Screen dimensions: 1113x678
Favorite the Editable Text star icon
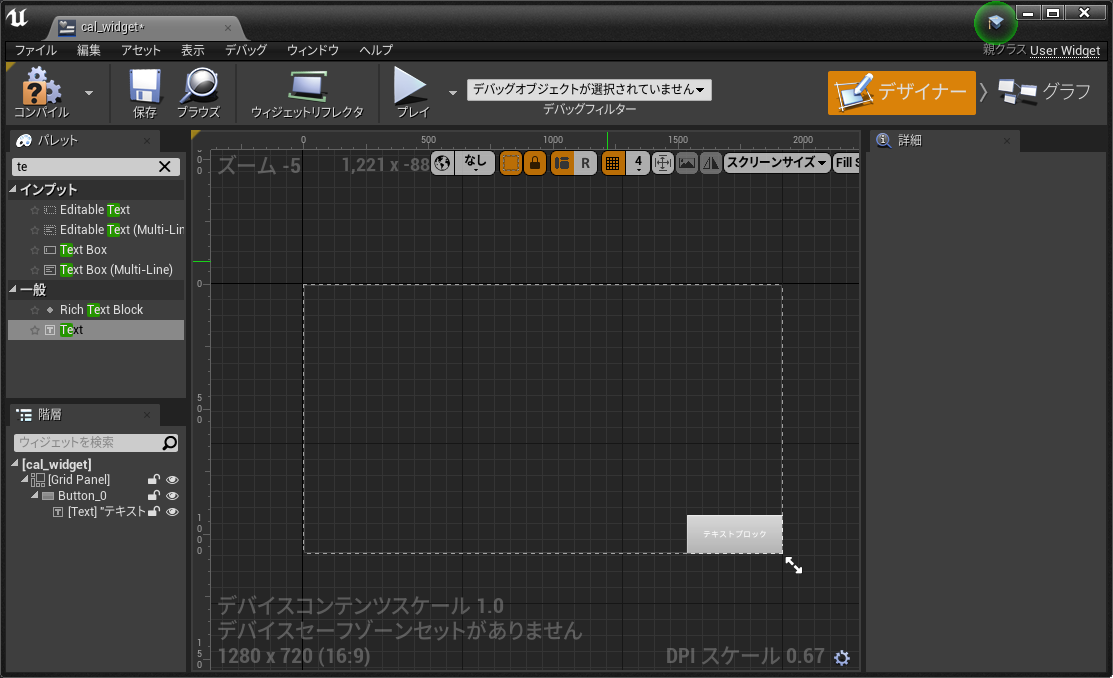click(x=34, y=210)
